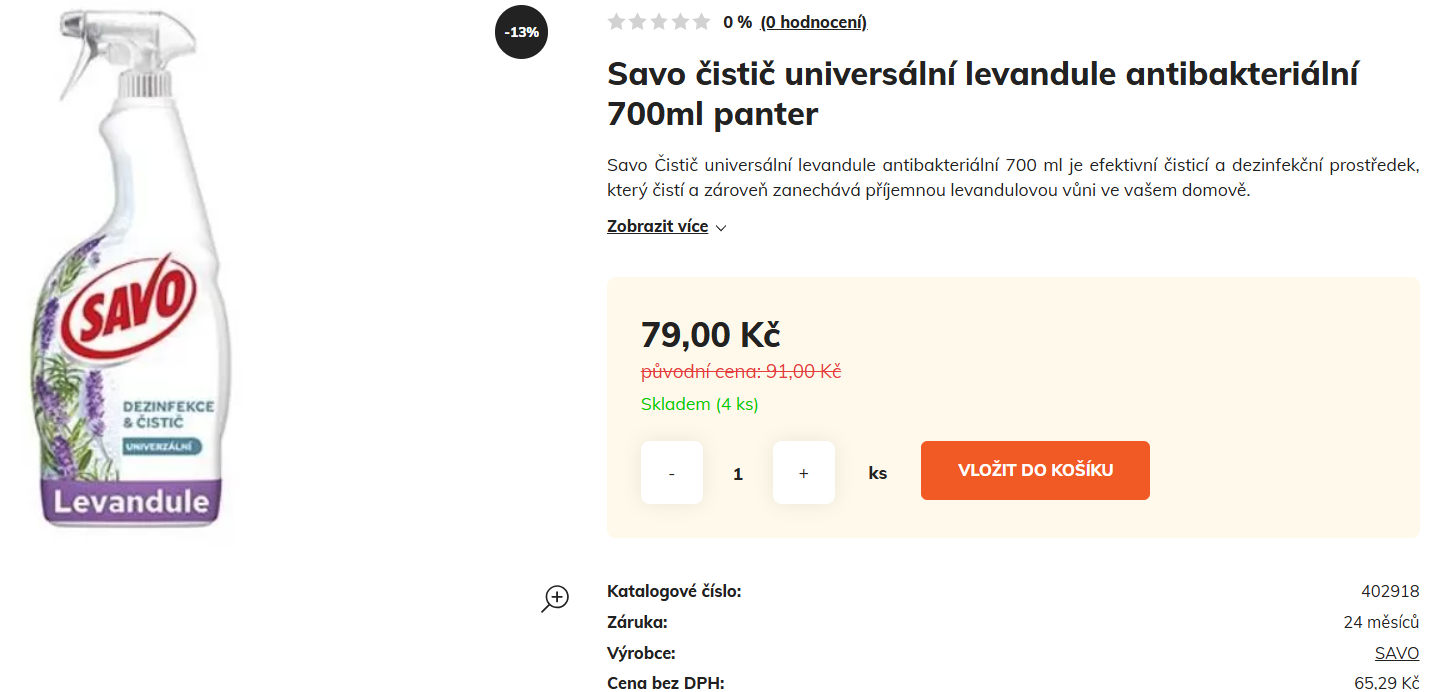Click the 79,00 Kč price
1432x692 pixels.
coord(710,334)
